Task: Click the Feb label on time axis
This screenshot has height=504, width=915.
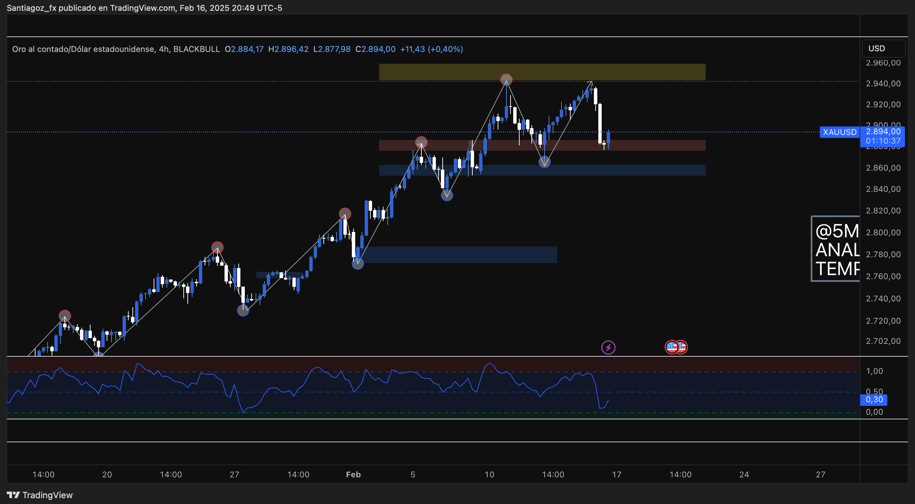Action: 353,474
